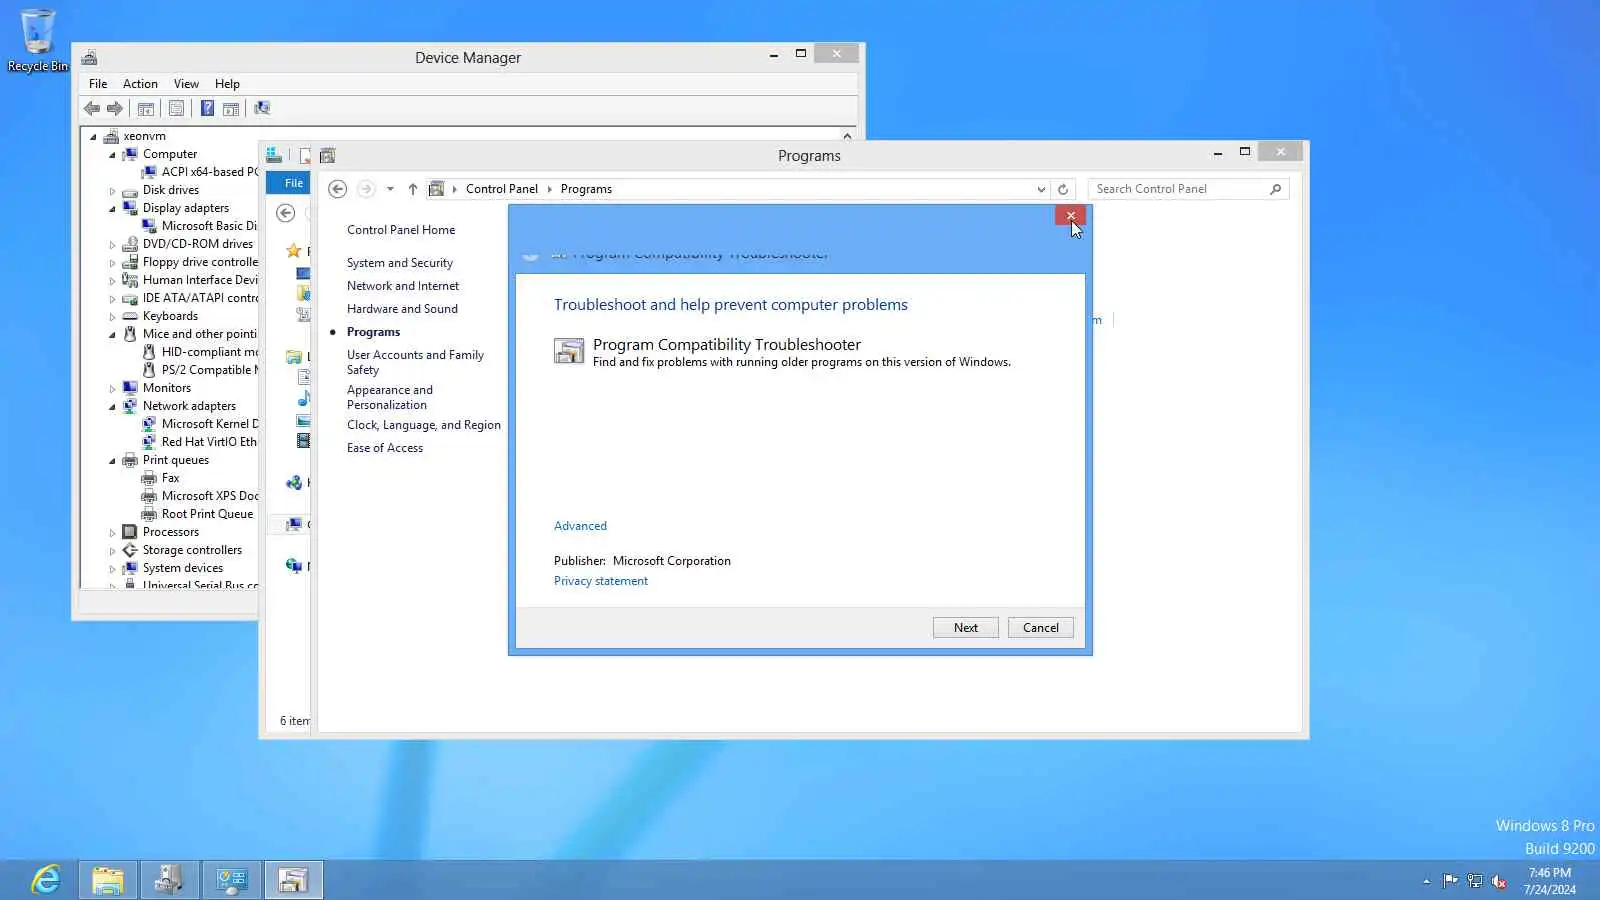
Task: Open Ease of Access category
Action: coord(385,448)
